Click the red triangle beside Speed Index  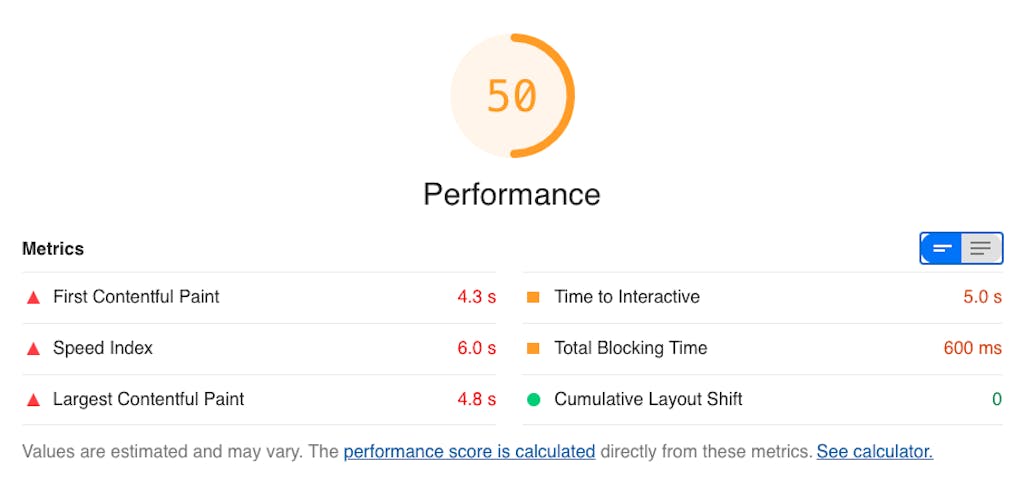coord(33,349)
